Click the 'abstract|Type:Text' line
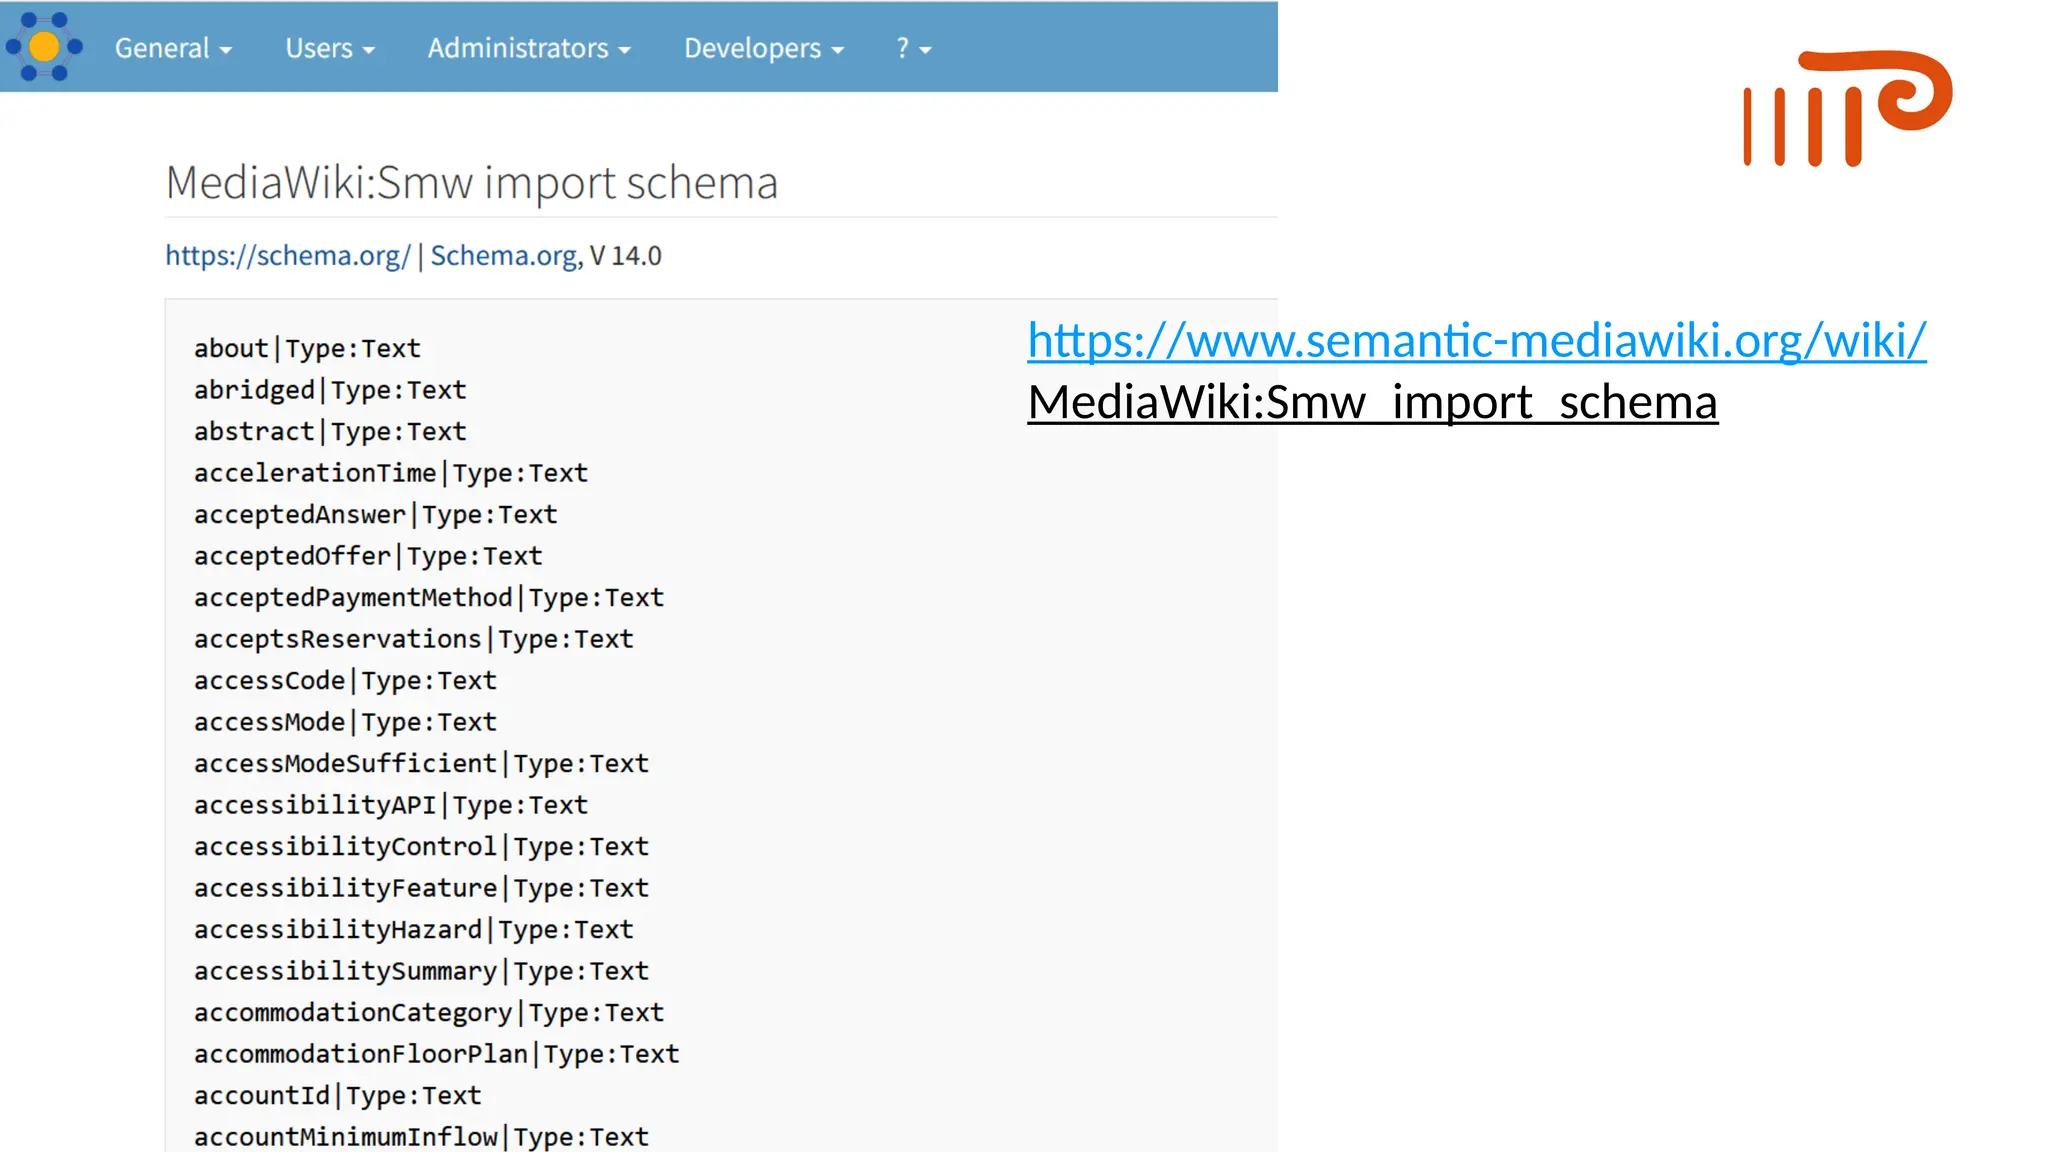The height and width of the screenshot is (1152, 2048). [x=330, y=431]
